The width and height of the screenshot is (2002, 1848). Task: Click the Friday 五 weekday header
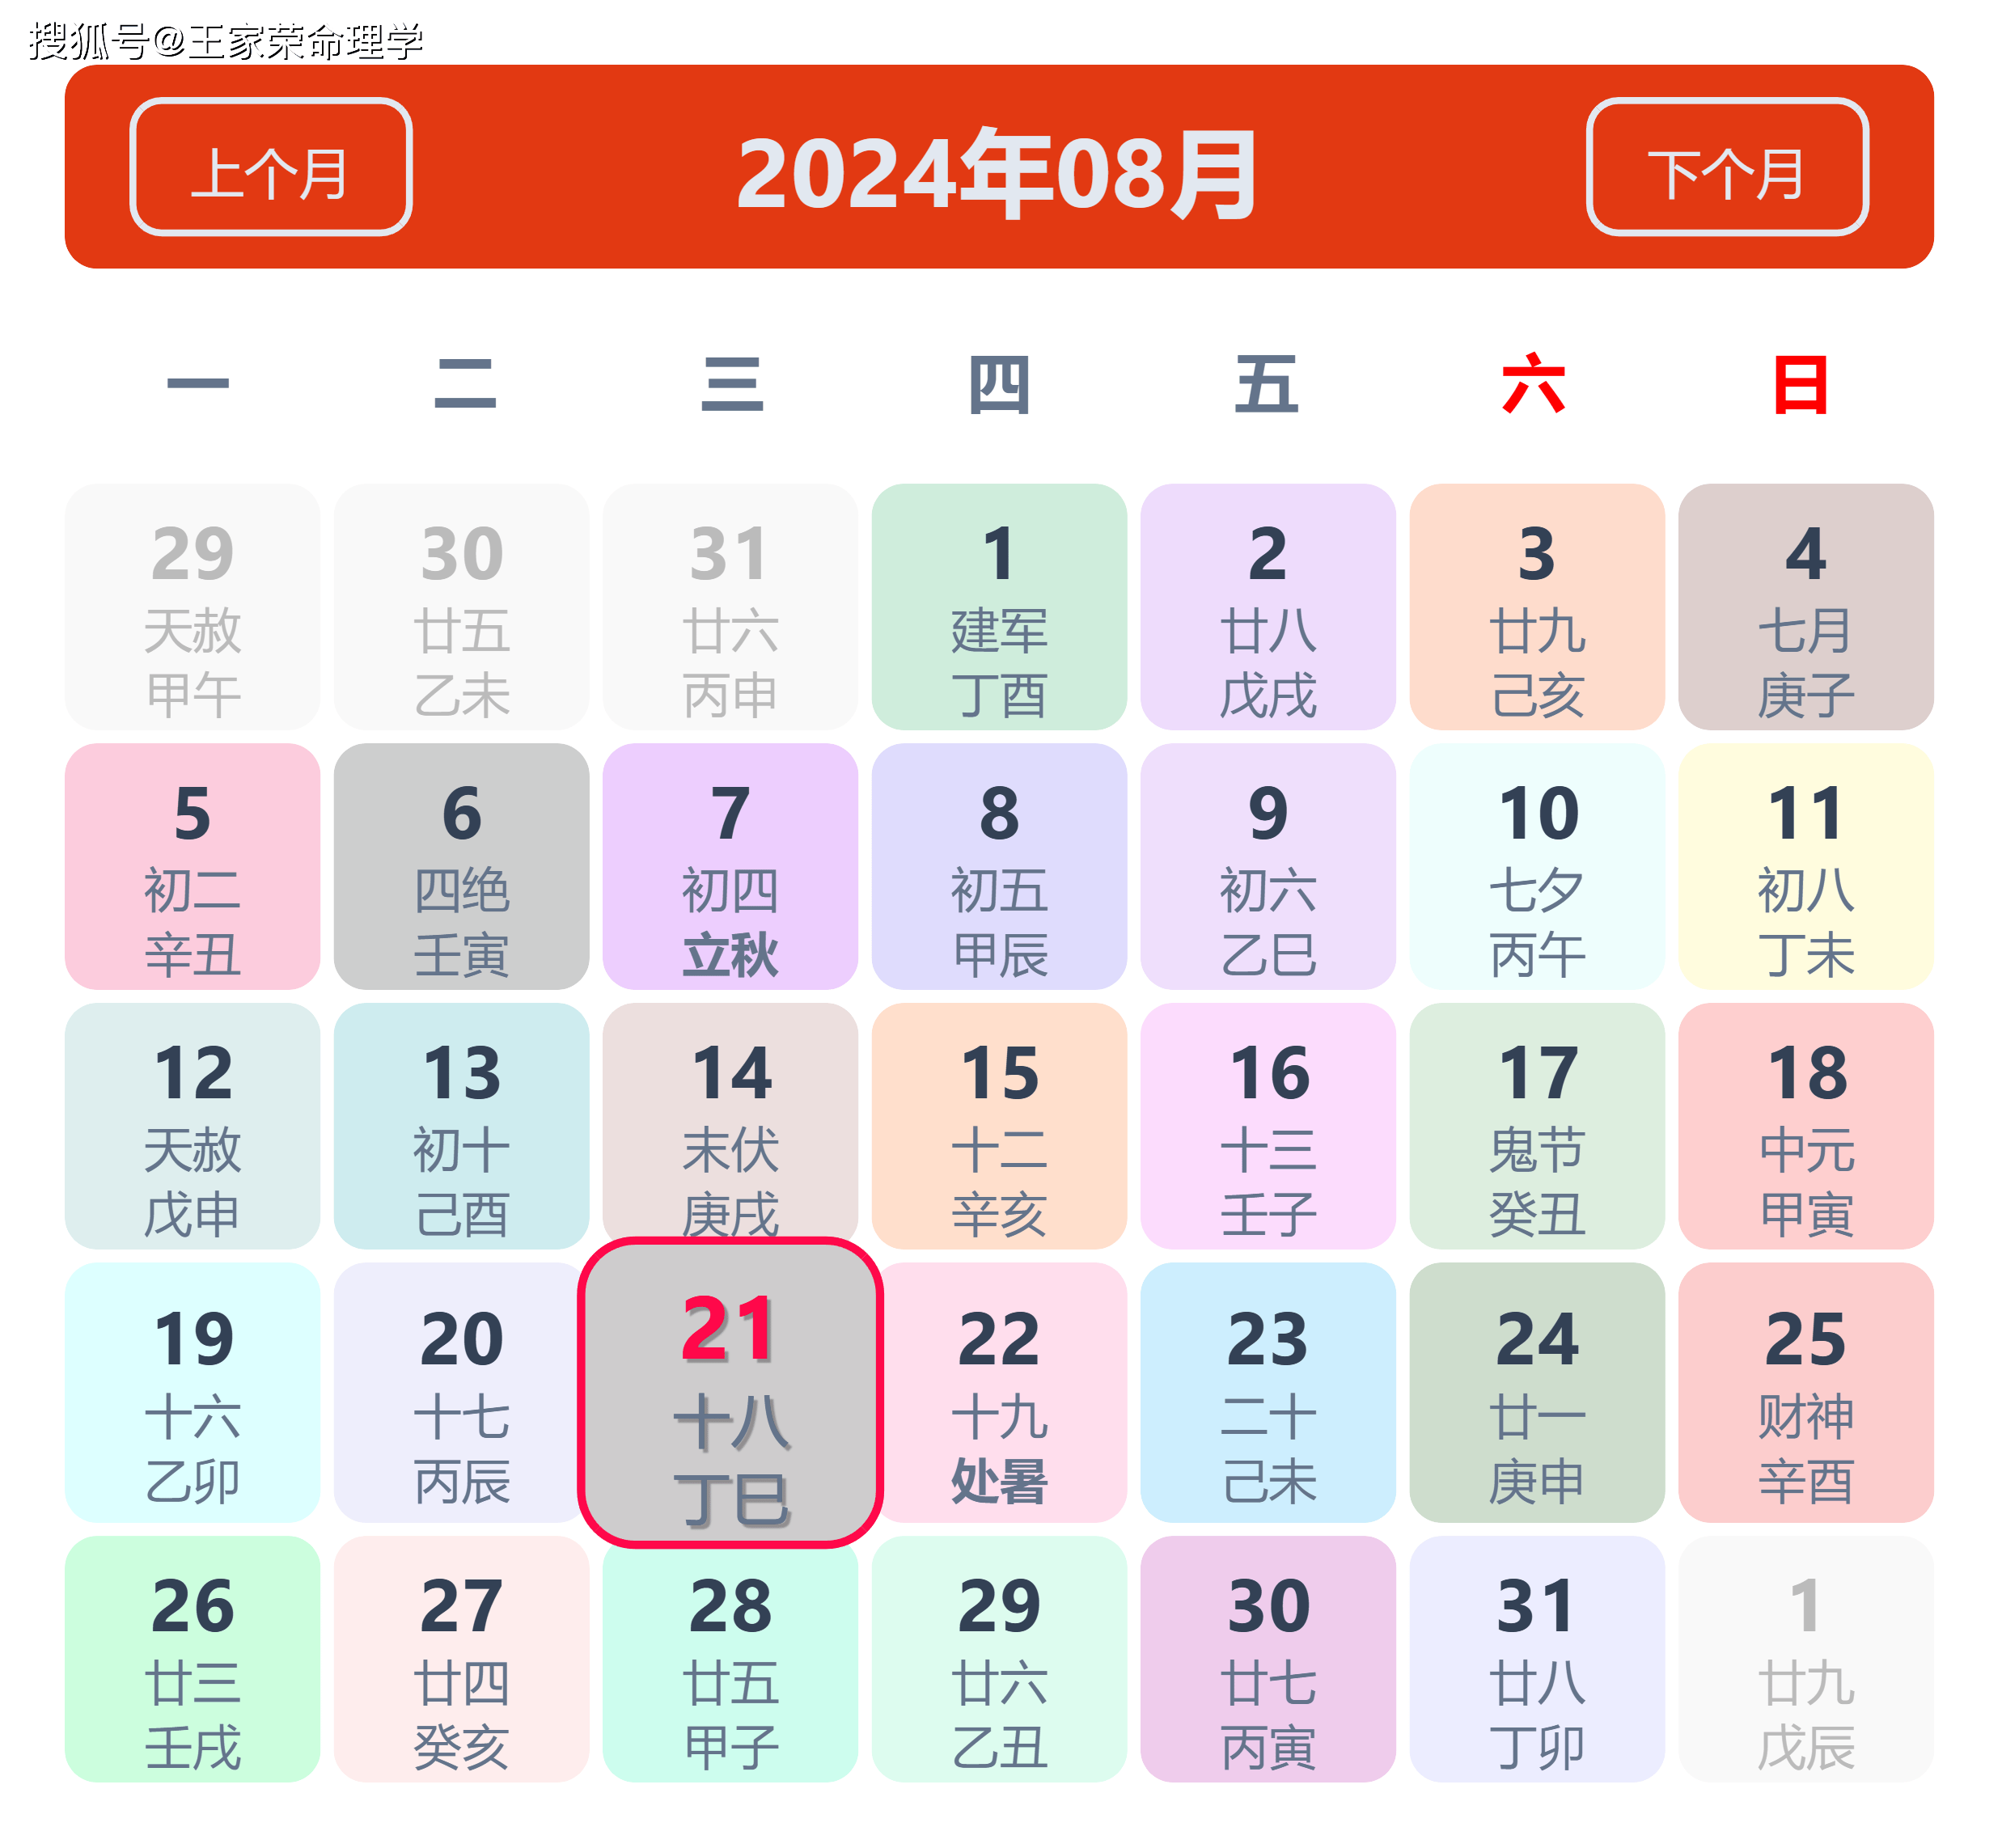point(1266,384)
